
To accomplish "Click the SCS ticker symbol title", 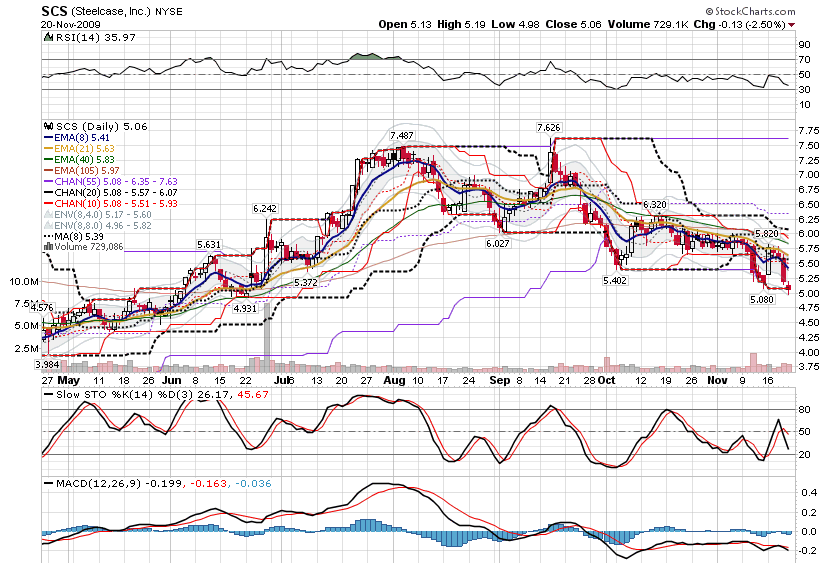I will [55, 12].
